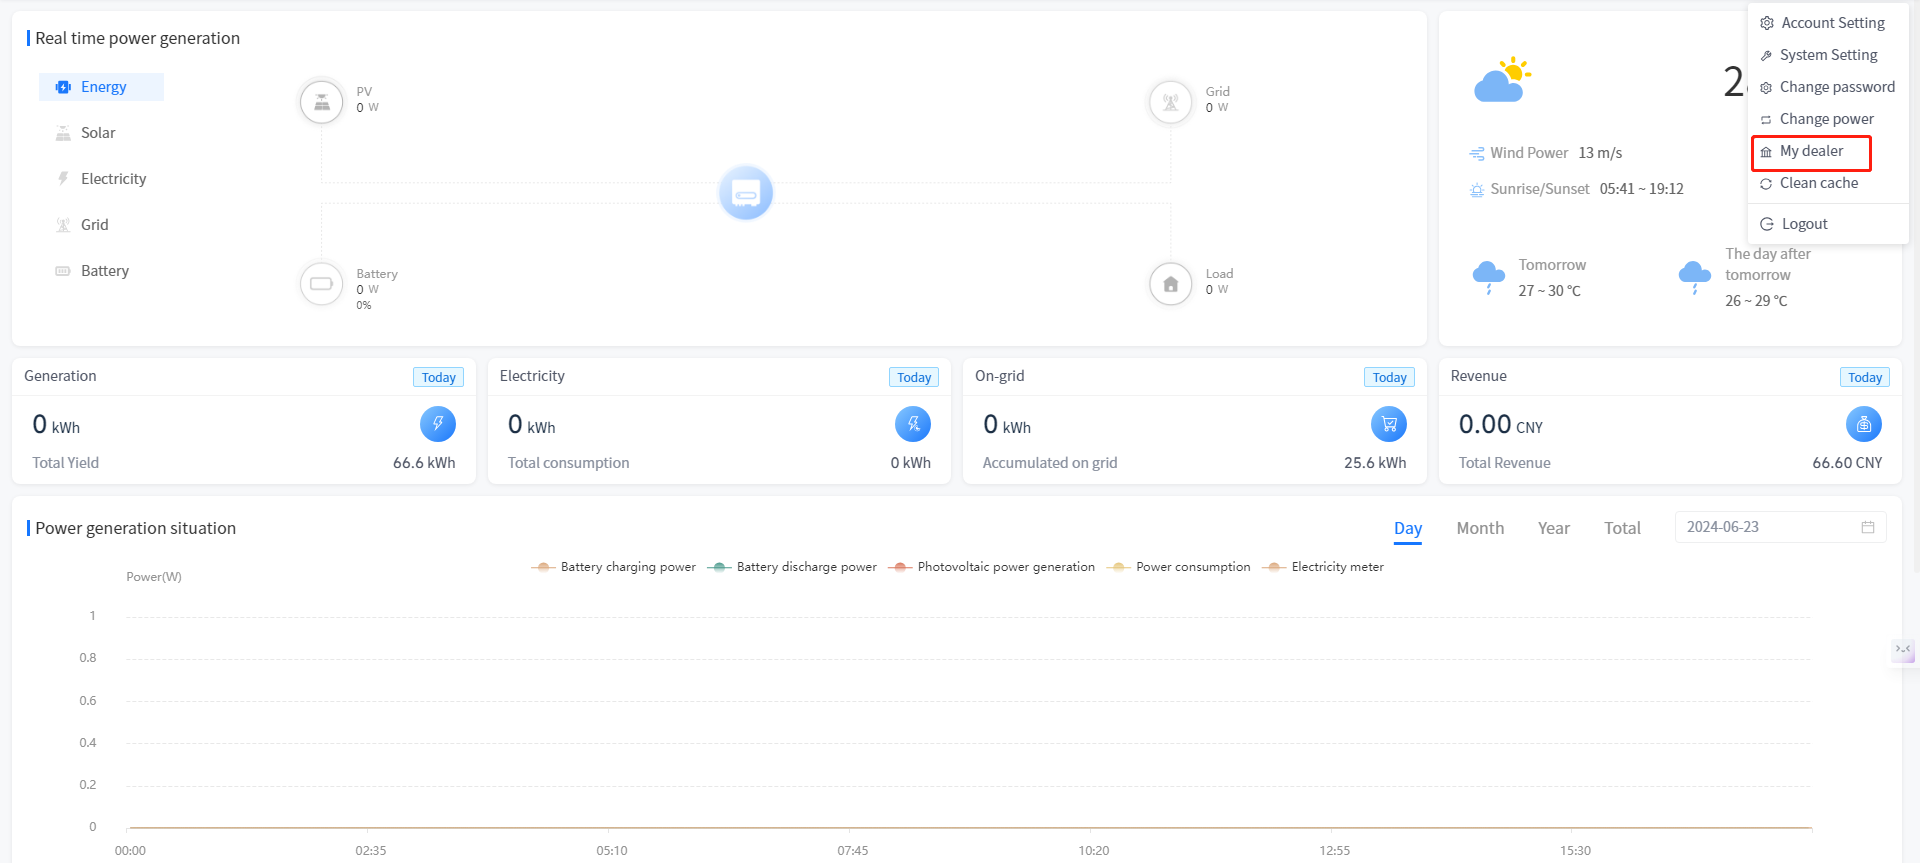Expand the Today selector in Generation card
This screenshot has width=1920, height=863.
[438, 377]
